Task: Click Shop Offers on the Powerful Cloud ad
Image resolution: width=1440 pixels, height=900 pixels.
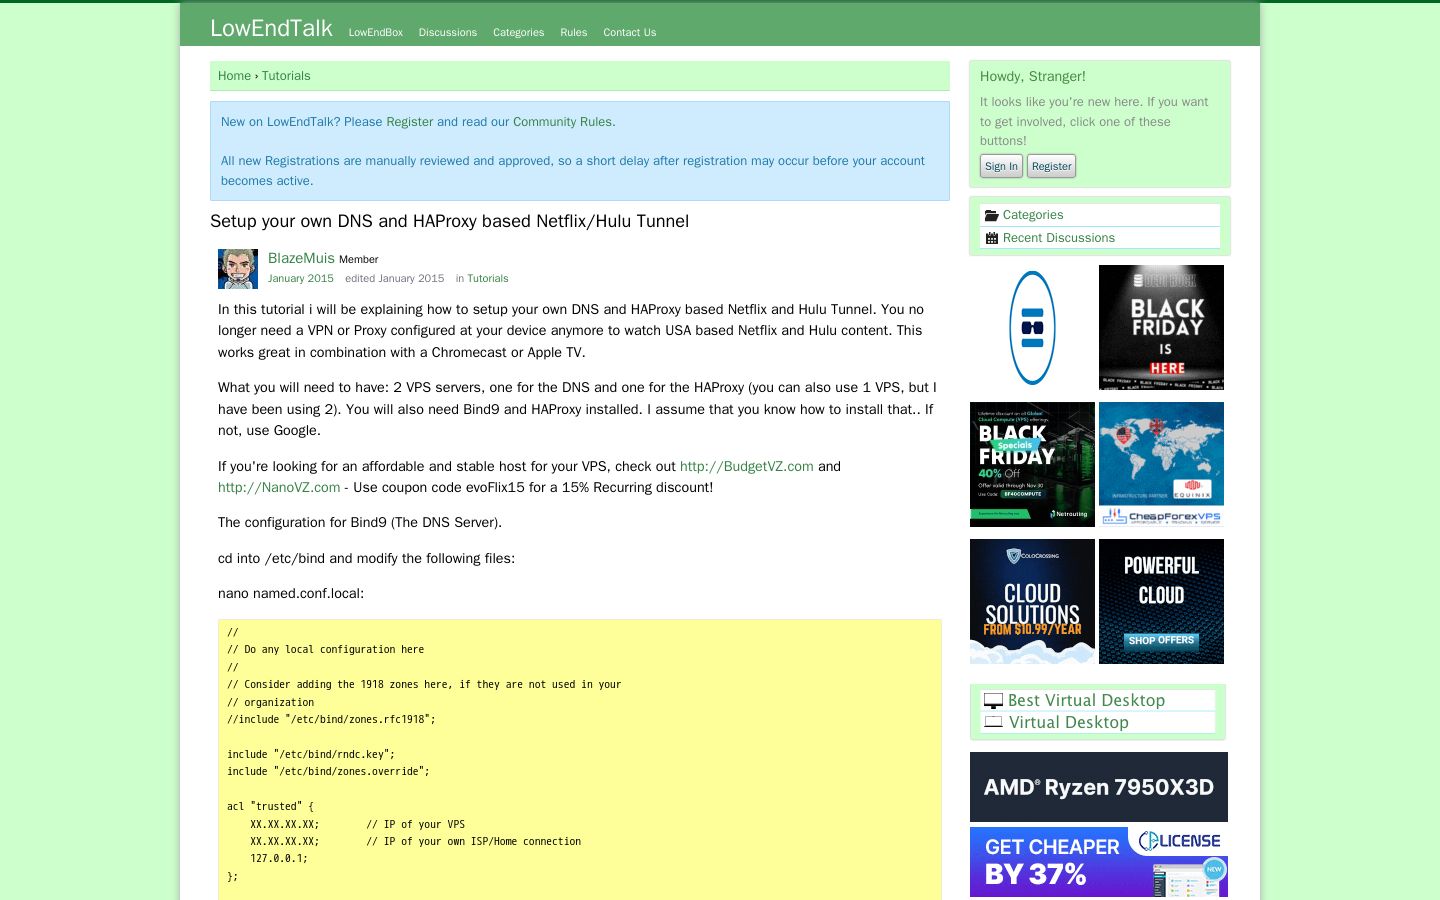Action: pos(1161,640)
